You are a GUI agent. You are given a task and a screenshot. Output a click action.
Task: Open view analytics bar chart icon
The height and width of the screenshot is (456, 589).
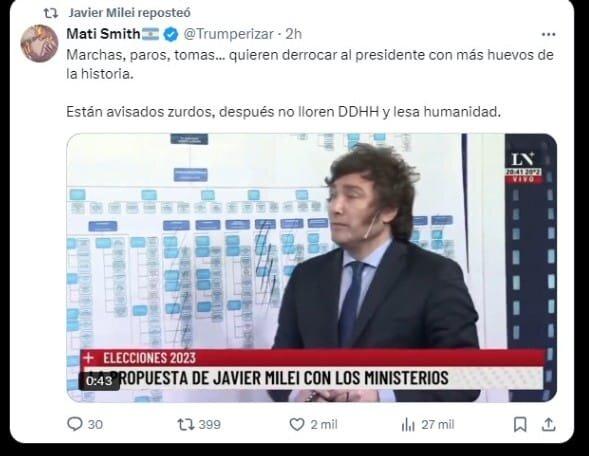point(408,425)
